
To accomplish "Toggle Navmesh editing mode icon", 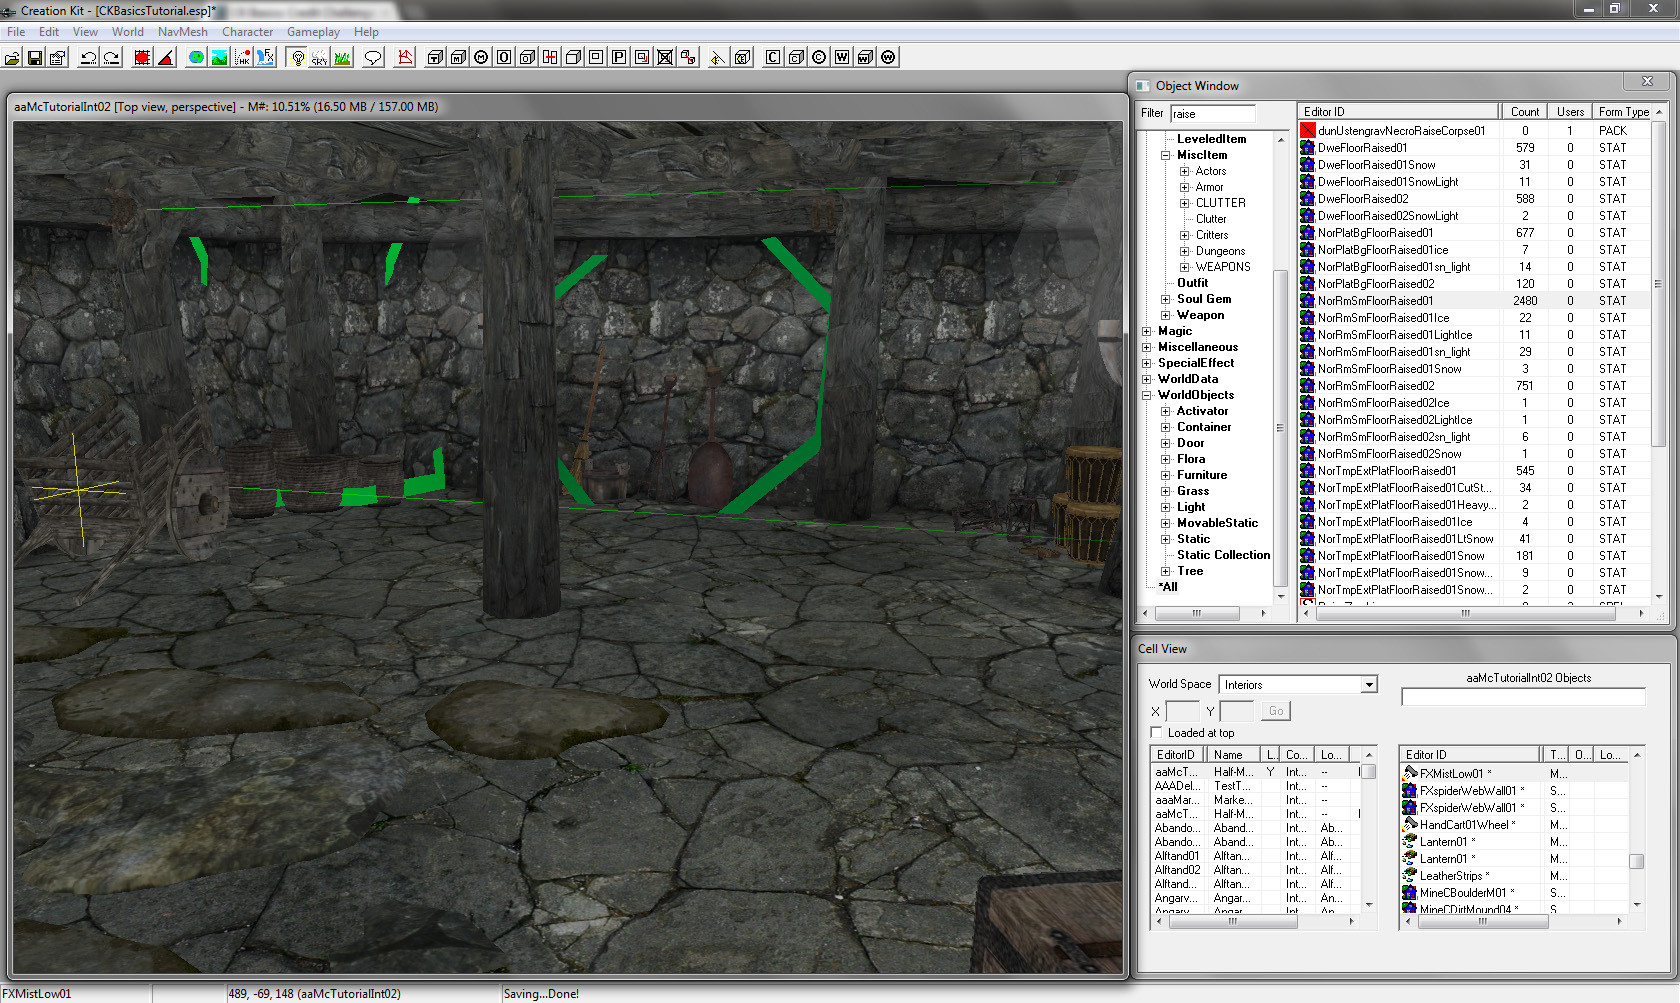I will [x=405, y=57].
